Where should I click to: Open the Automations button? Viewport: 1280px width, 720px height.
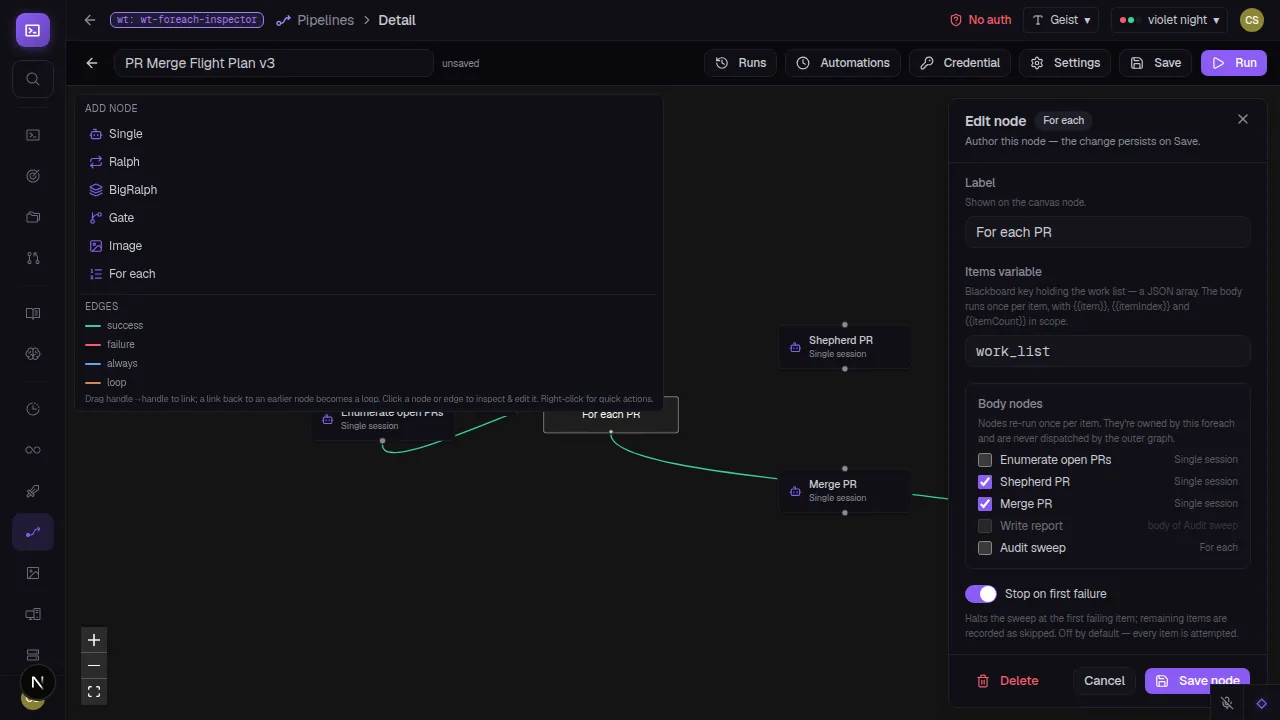coord(843,63)
